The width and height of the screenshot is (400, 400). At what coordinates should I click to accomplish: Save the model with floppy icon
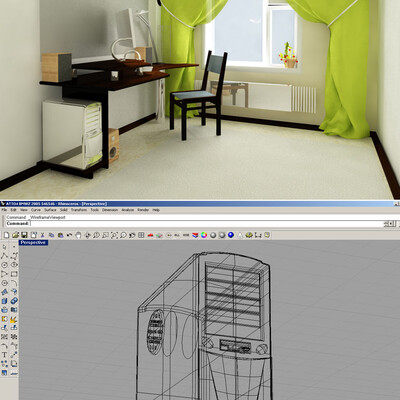click(x=24, y=235)
